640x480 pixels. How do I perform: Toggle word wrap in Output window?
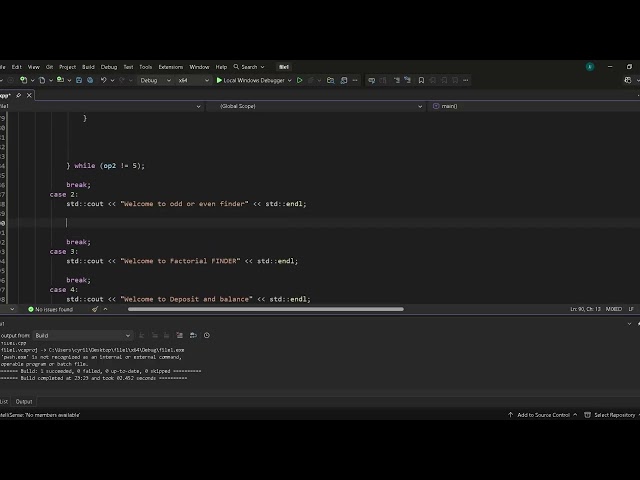(193, 336)
